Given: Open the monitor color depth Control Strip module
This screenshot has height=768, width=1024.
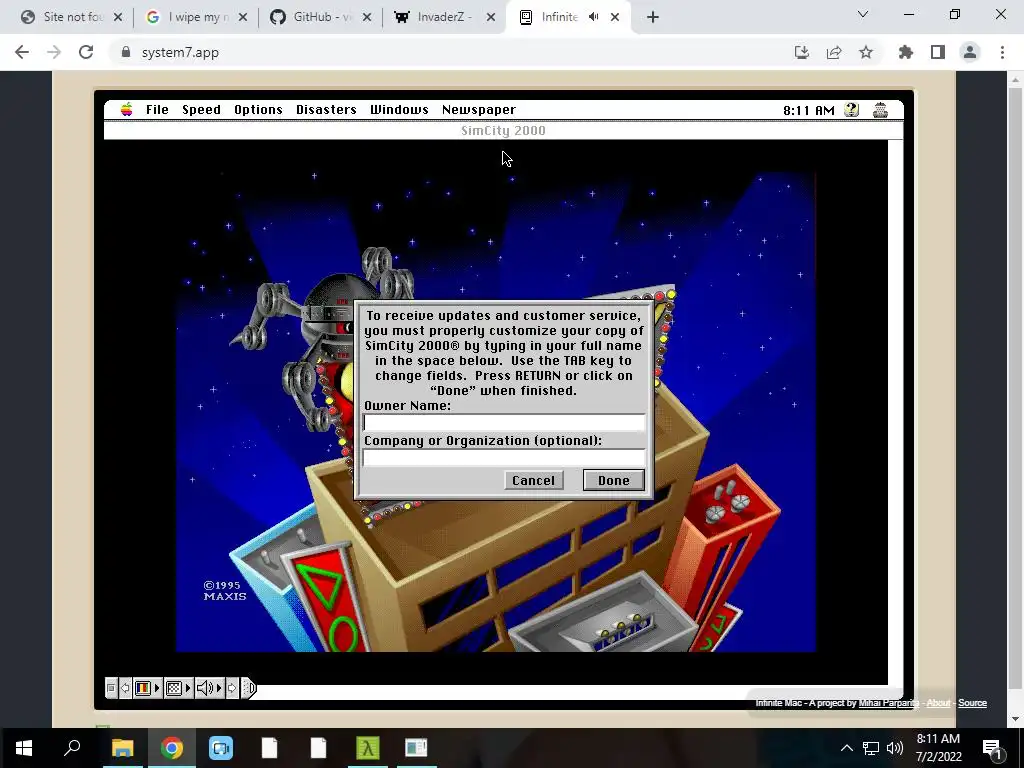Looking at the screenshot, I should click(x=147, y=688).
